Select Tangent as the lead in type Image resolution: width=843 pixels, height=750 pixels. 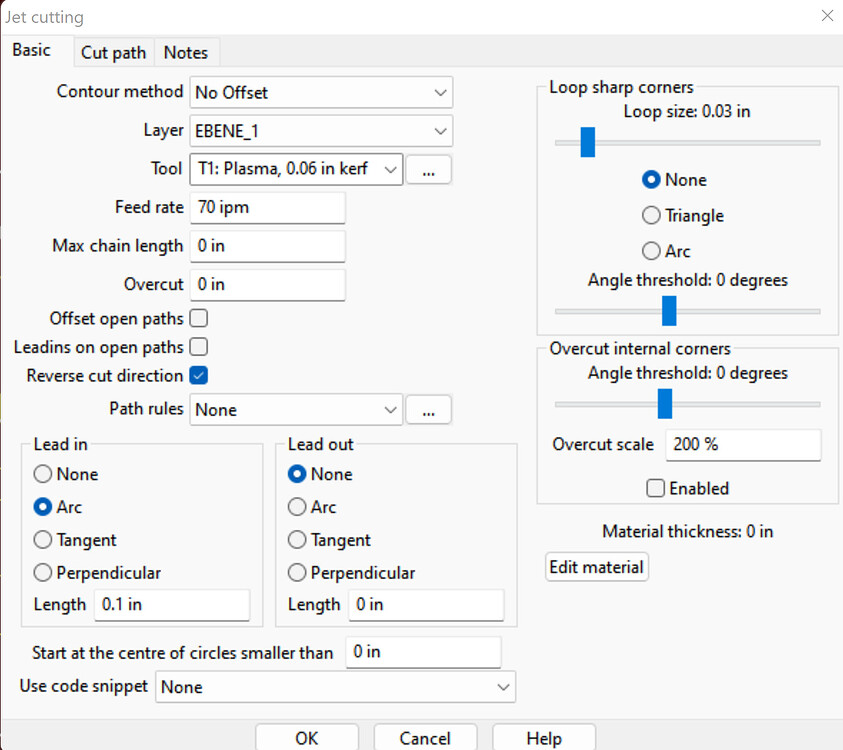pyautogui.click(x=42, y=540)
